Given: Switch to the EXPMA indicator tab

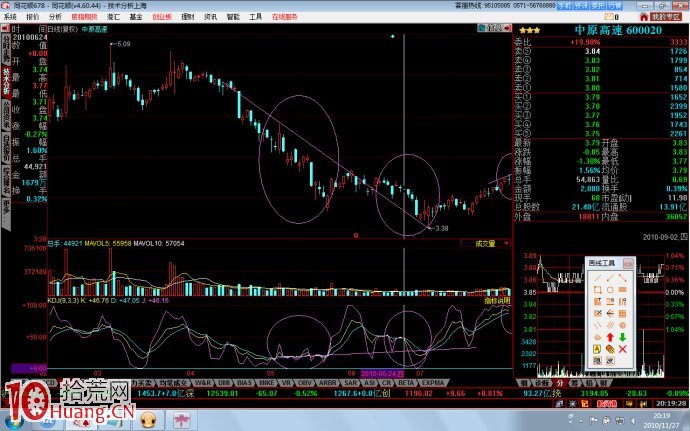Looking at the screenshot, I should pos(433,382).
